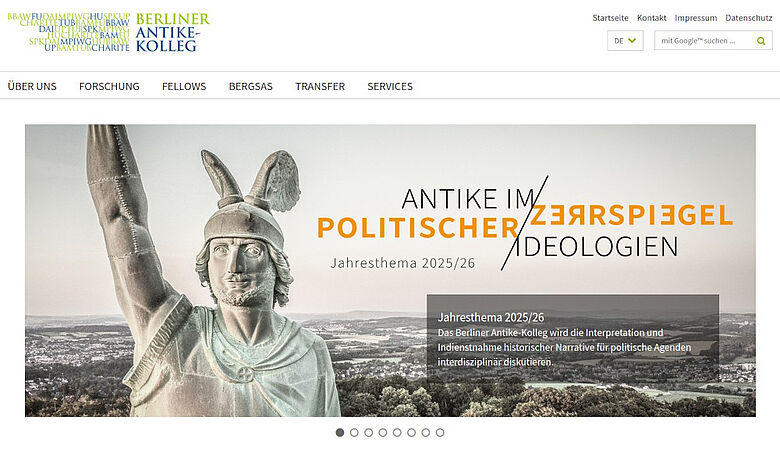This screenshot has width=780, height=457.
Task: Switch to the fourth slide dot
Action: (383, 433)
